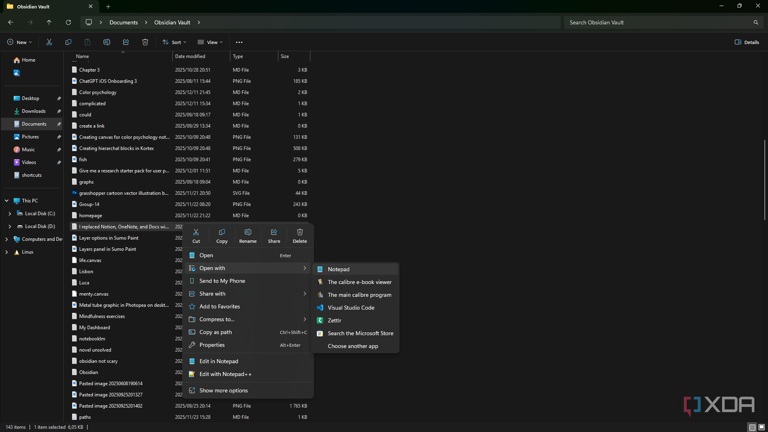The height and width of the screenshot is (432, 768).
Task: Expand the Local Disk (C:) tree node
Action: [x=10, y=213]
